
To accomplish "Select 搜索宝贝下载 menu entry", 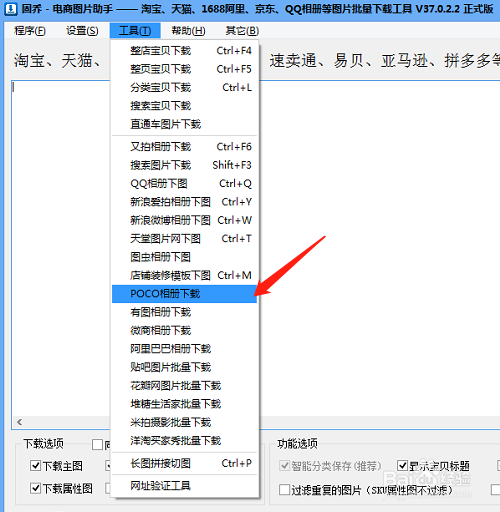I will point(184,106).
